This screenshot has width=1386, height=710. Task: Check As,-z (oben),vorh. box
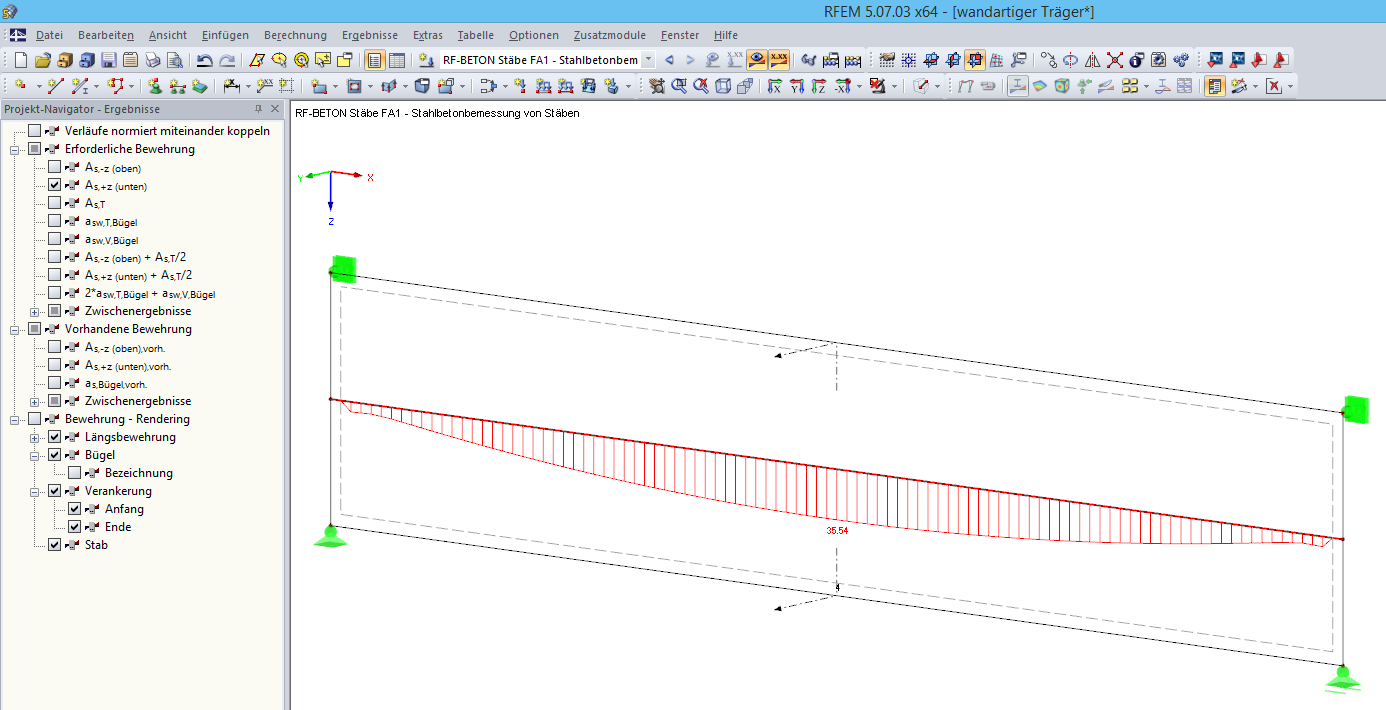[x=54, y=347]
